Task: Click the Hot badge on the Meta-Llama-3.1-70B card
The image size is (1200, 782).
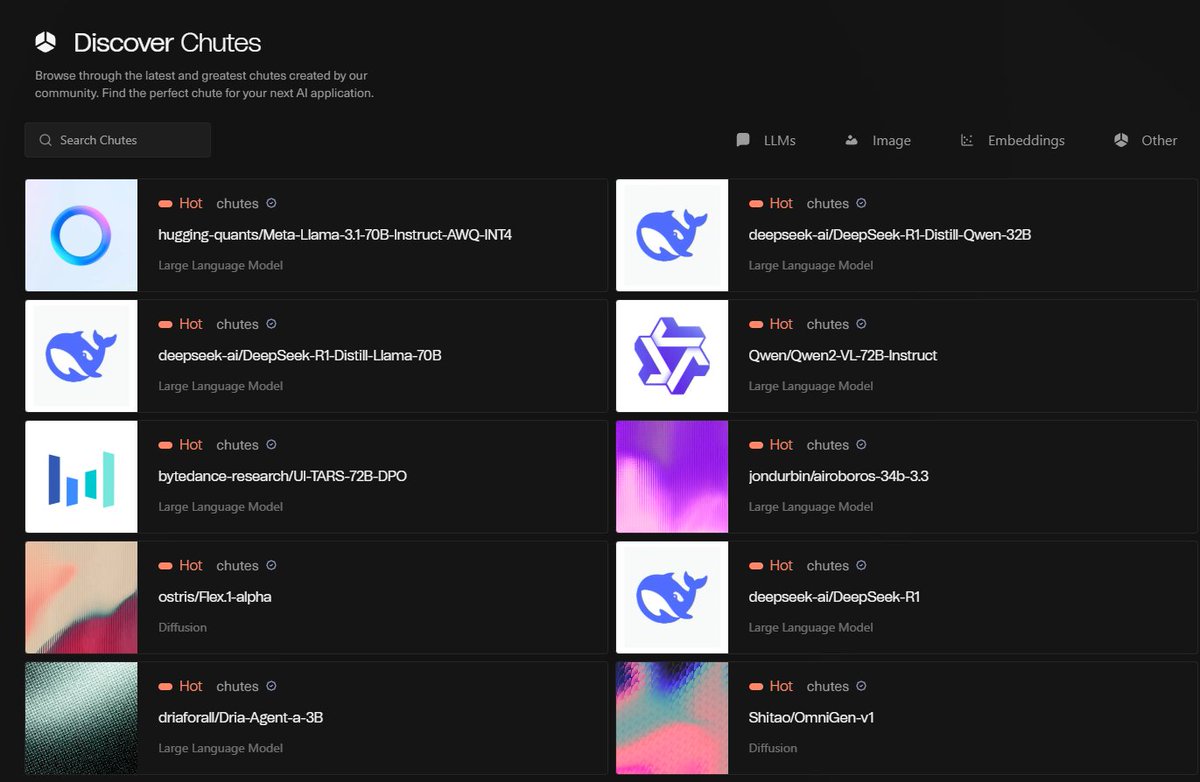Action: click(180, 203)
